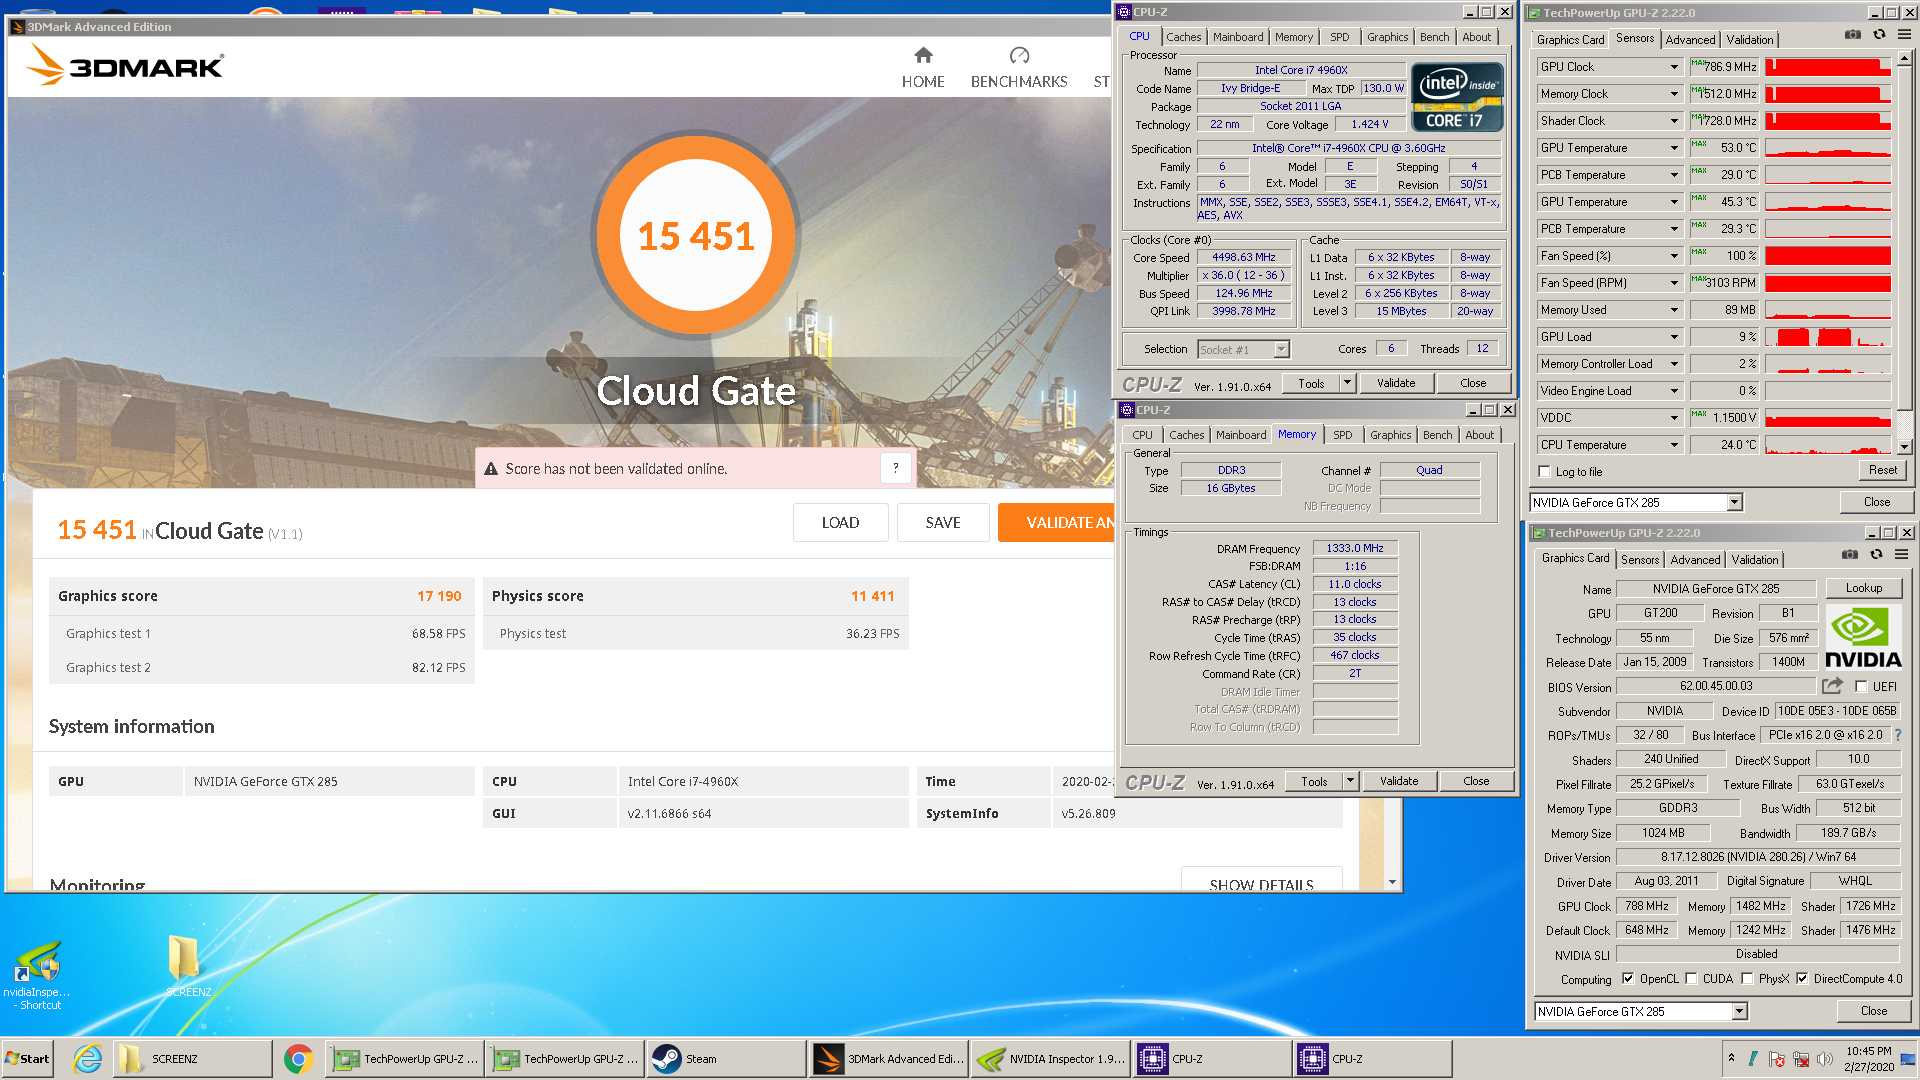
Task: Click the BIOS share/export icon
Action: (x=1832, y=686)
